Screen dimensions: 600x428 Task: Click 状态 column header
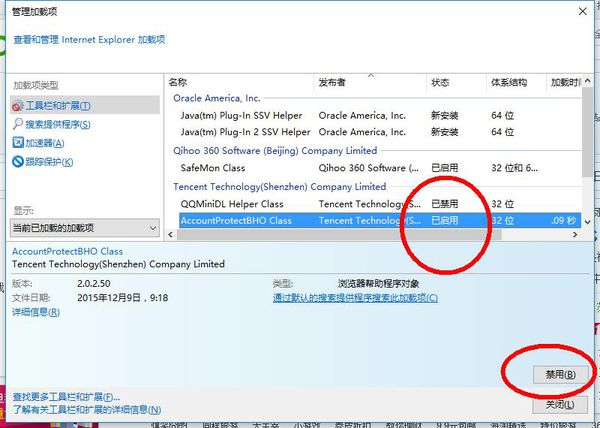point(440,81)
